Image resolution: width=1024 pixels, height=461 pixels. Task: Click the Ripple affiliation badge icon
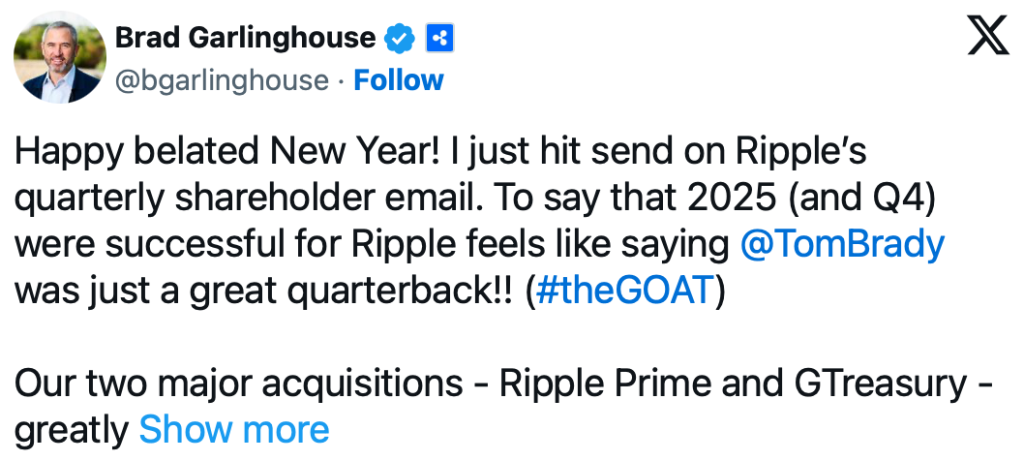(x=439, y=39)
